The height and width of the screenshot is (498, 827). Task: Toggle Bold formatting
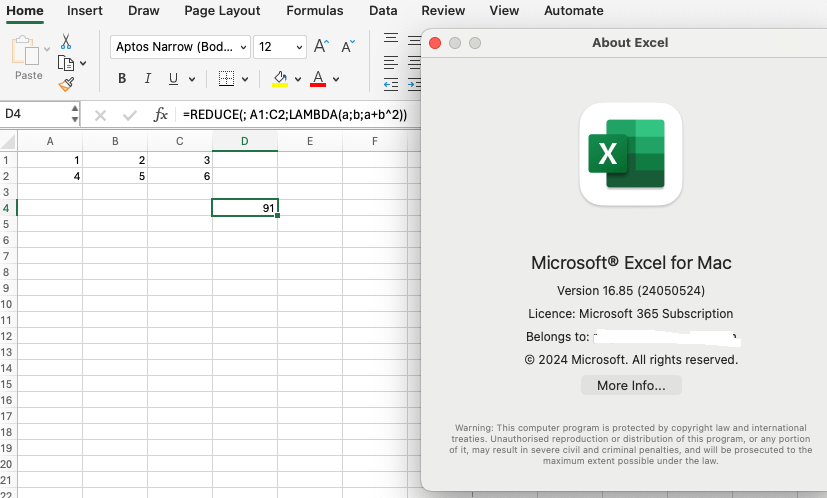tap(122, 79)
